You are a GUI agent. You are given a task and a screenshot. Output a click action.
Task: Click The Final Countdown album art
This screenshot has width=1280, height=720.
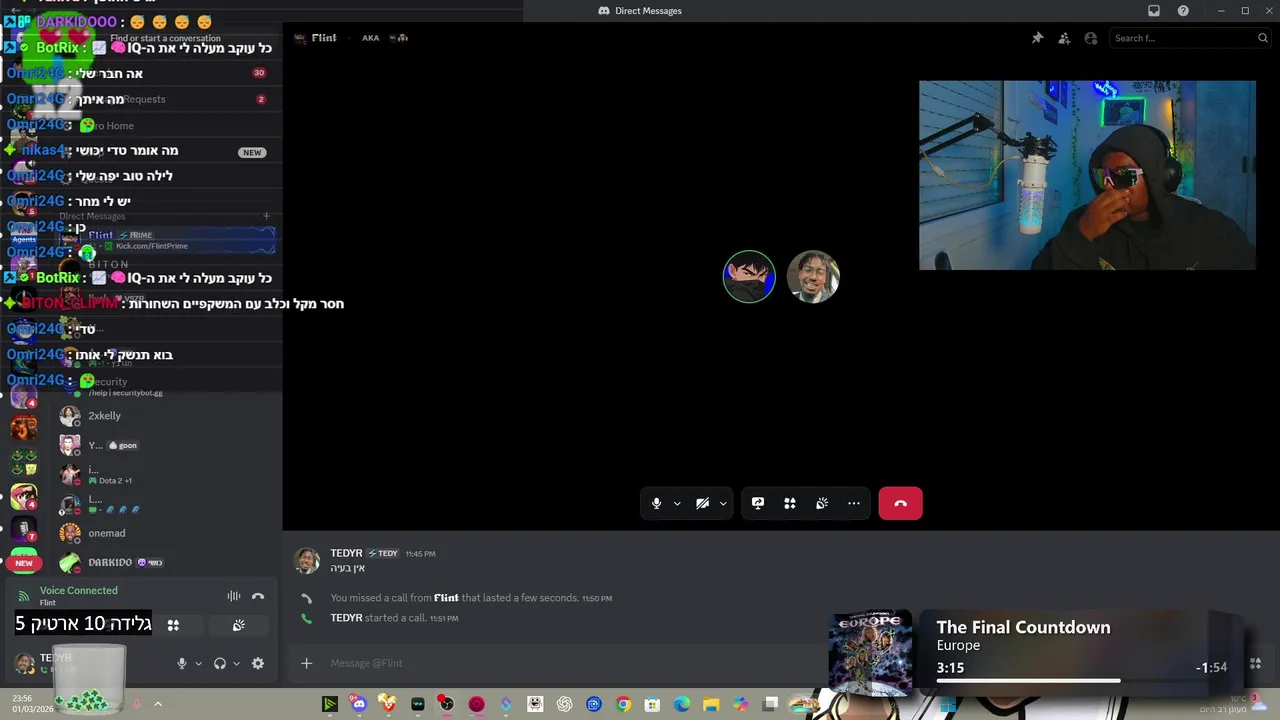click(870, 655)
